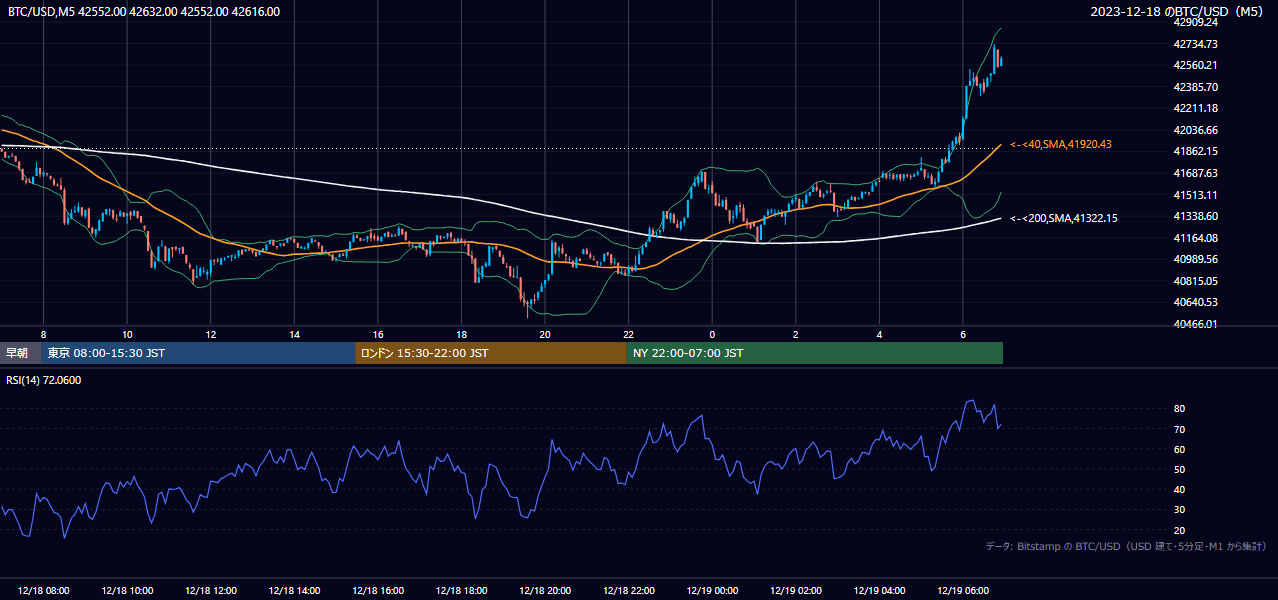Click hour tick 8 under the price chart
Image resolution: width=1278 pixels, height=600 pixels.
coord(43,334)
